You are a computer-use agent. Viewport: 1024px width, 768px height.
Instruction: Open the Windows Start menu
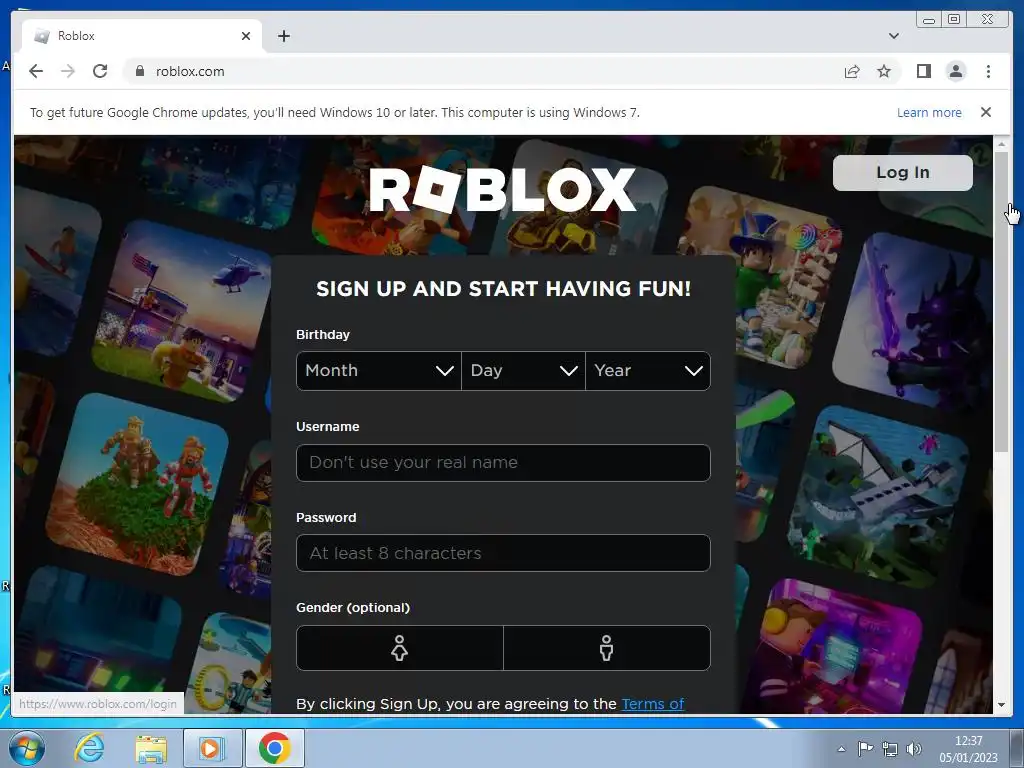(27, 748)
